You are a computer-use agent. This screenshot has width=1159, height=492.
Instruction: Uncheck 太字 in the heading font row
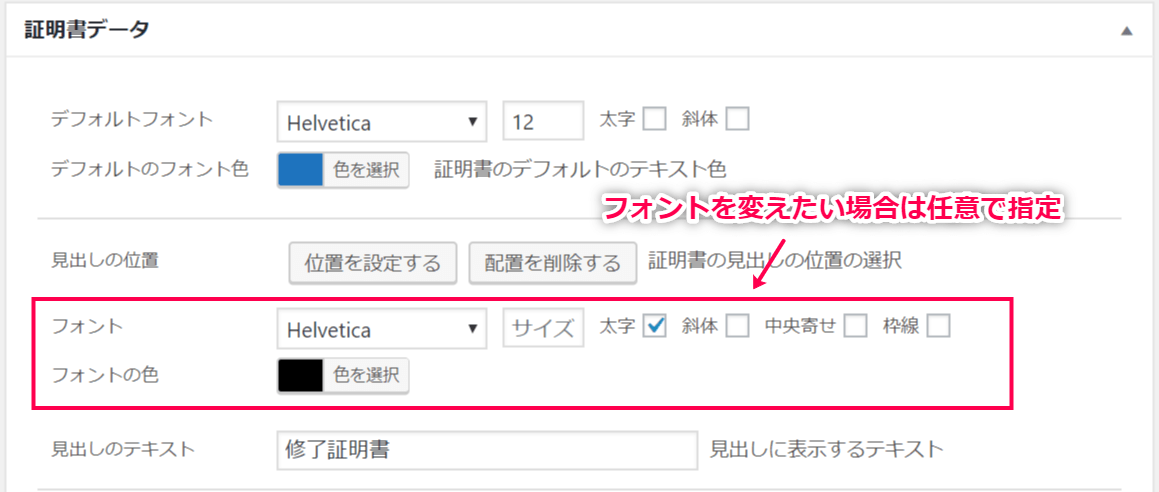pyautogui.click(x=654, y=326)
